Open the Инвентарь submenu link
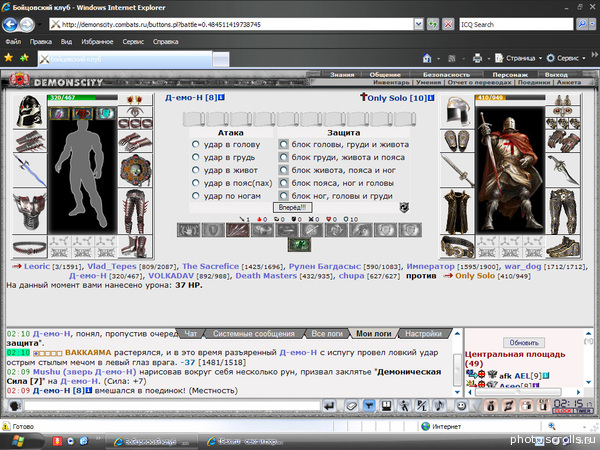Screen dimensions: 600x450 pyautogui.click(x=391, y=82)
